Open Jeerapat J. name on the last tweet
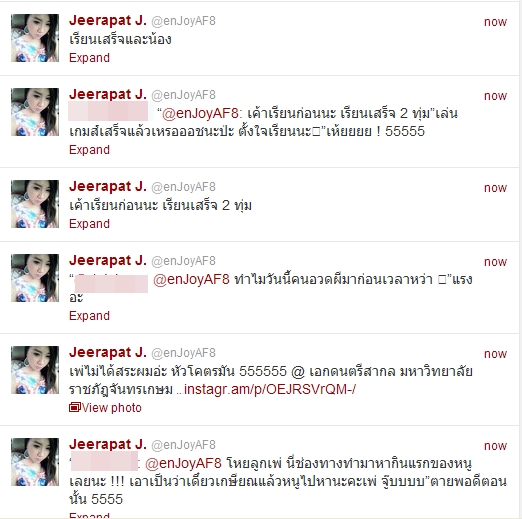 click(108, 445)
